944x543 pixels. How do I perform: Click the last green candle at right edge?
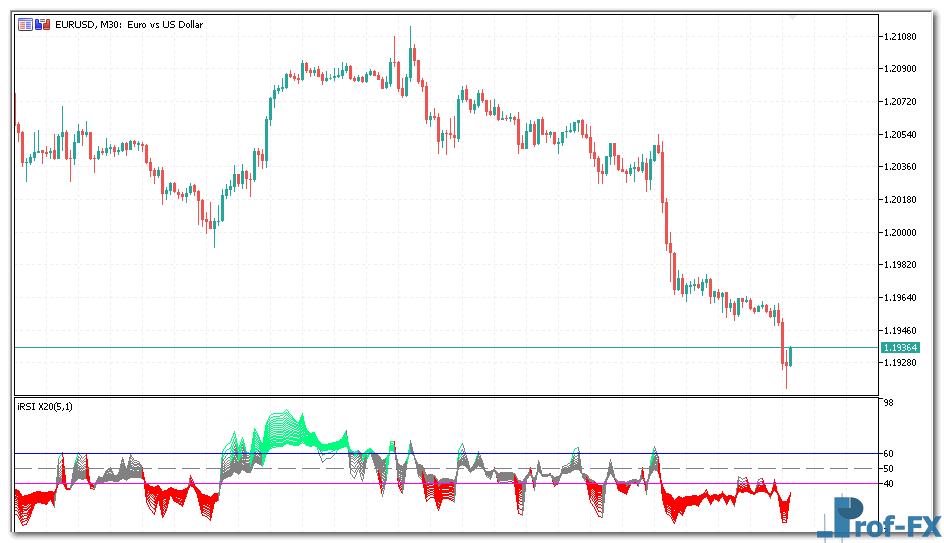790,356
